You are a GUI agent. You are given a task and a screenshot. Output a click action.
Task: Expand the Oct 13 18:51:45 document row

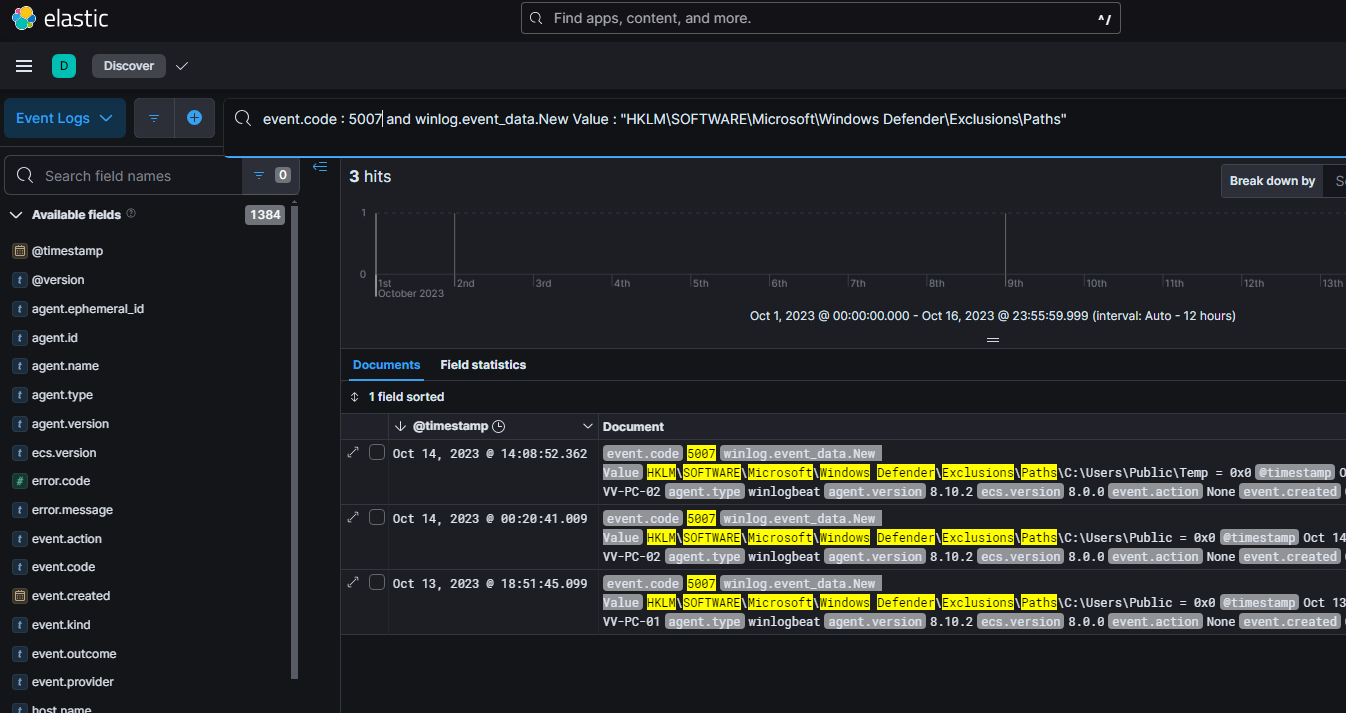tap(353, 583)
